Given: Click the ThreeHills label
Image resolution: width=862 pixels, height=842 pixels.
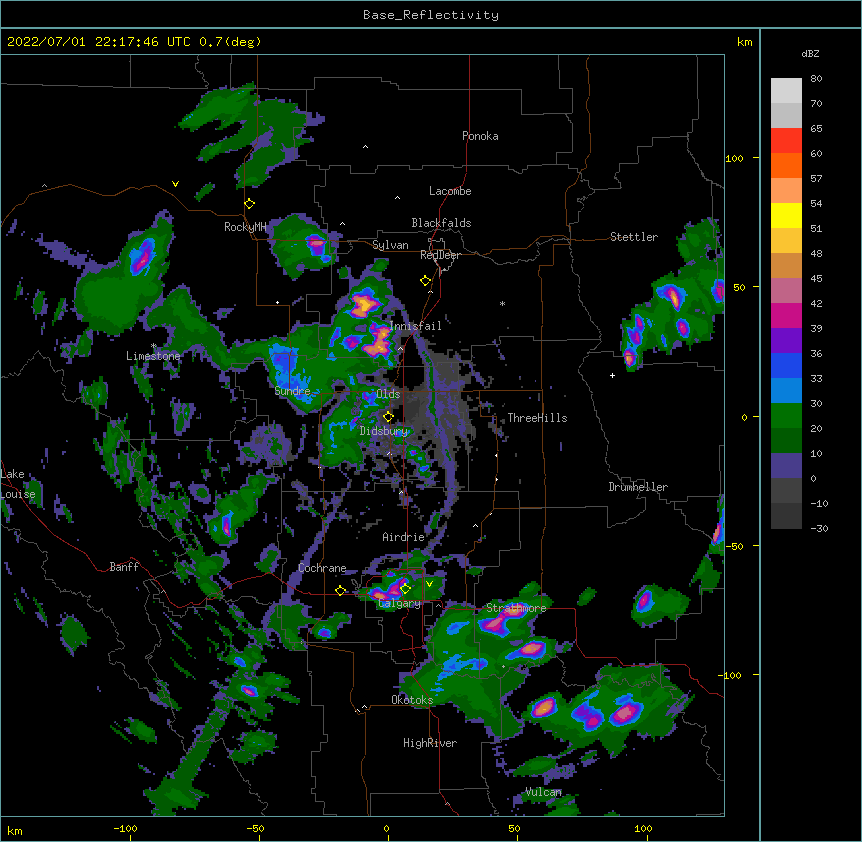Looking at the screenshot, I should pos(537,418).
